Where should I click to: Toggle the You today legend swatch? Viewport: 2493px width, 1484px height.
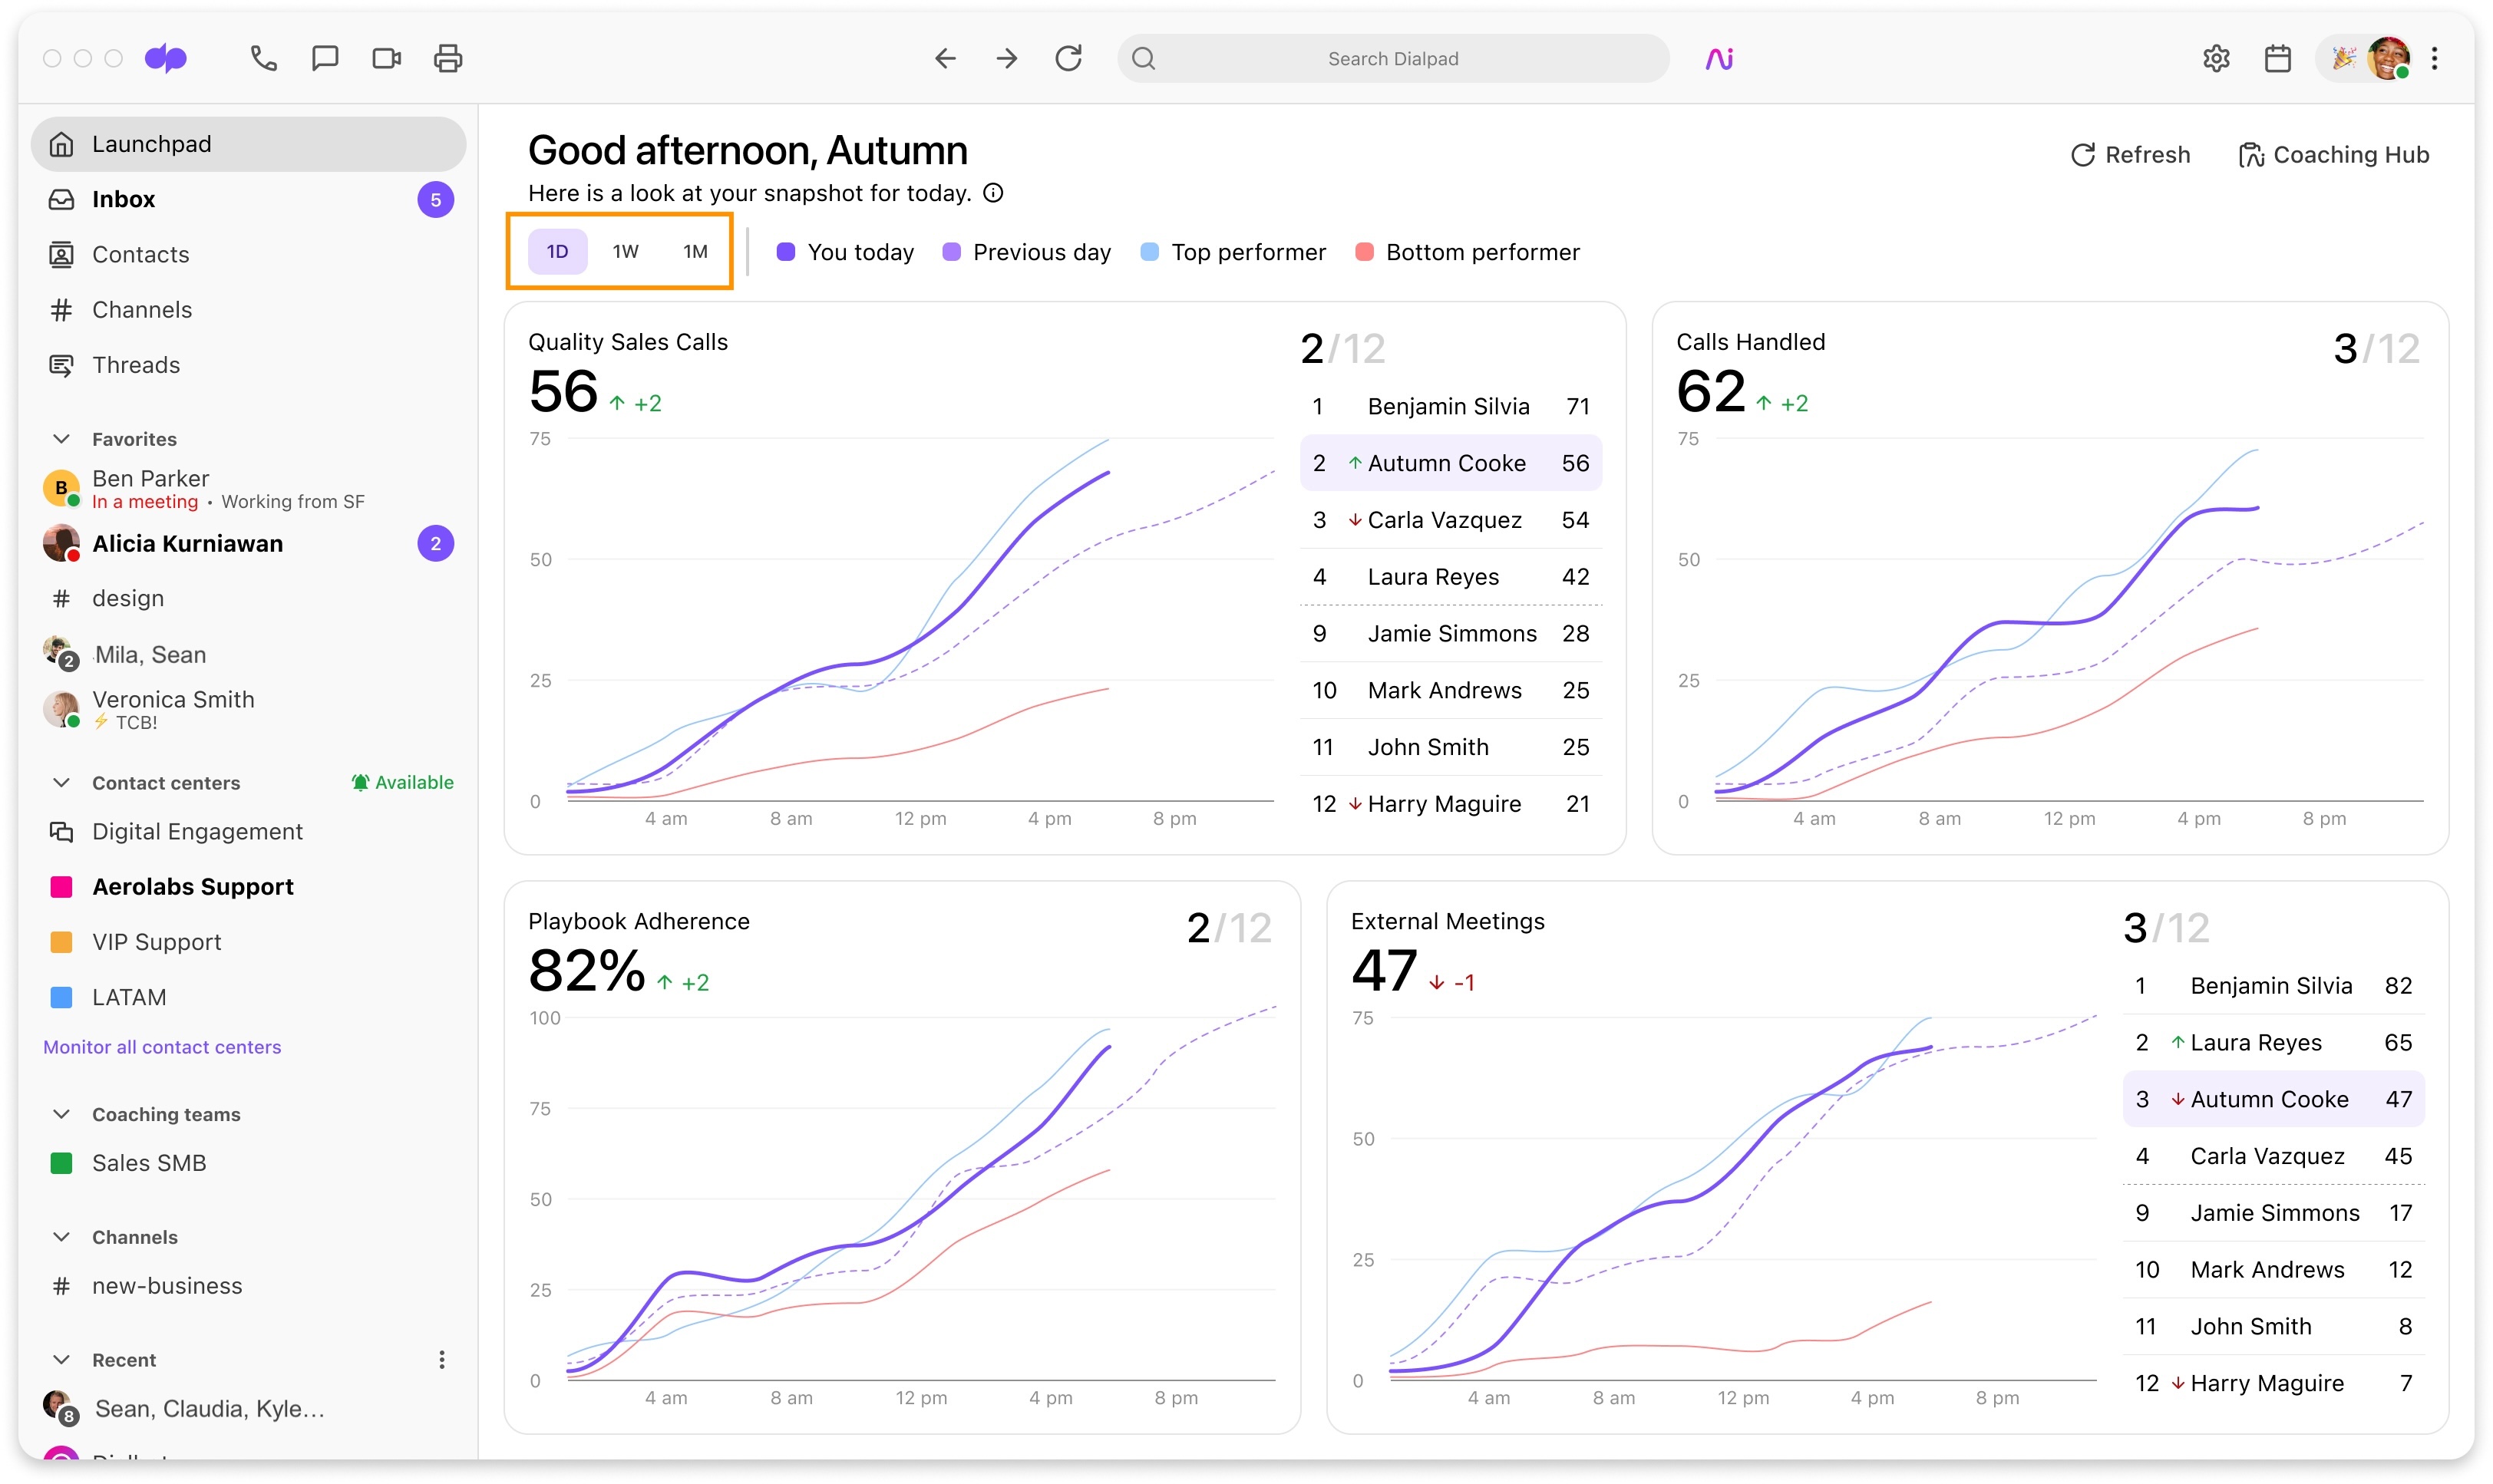click(x=786, y=252)
